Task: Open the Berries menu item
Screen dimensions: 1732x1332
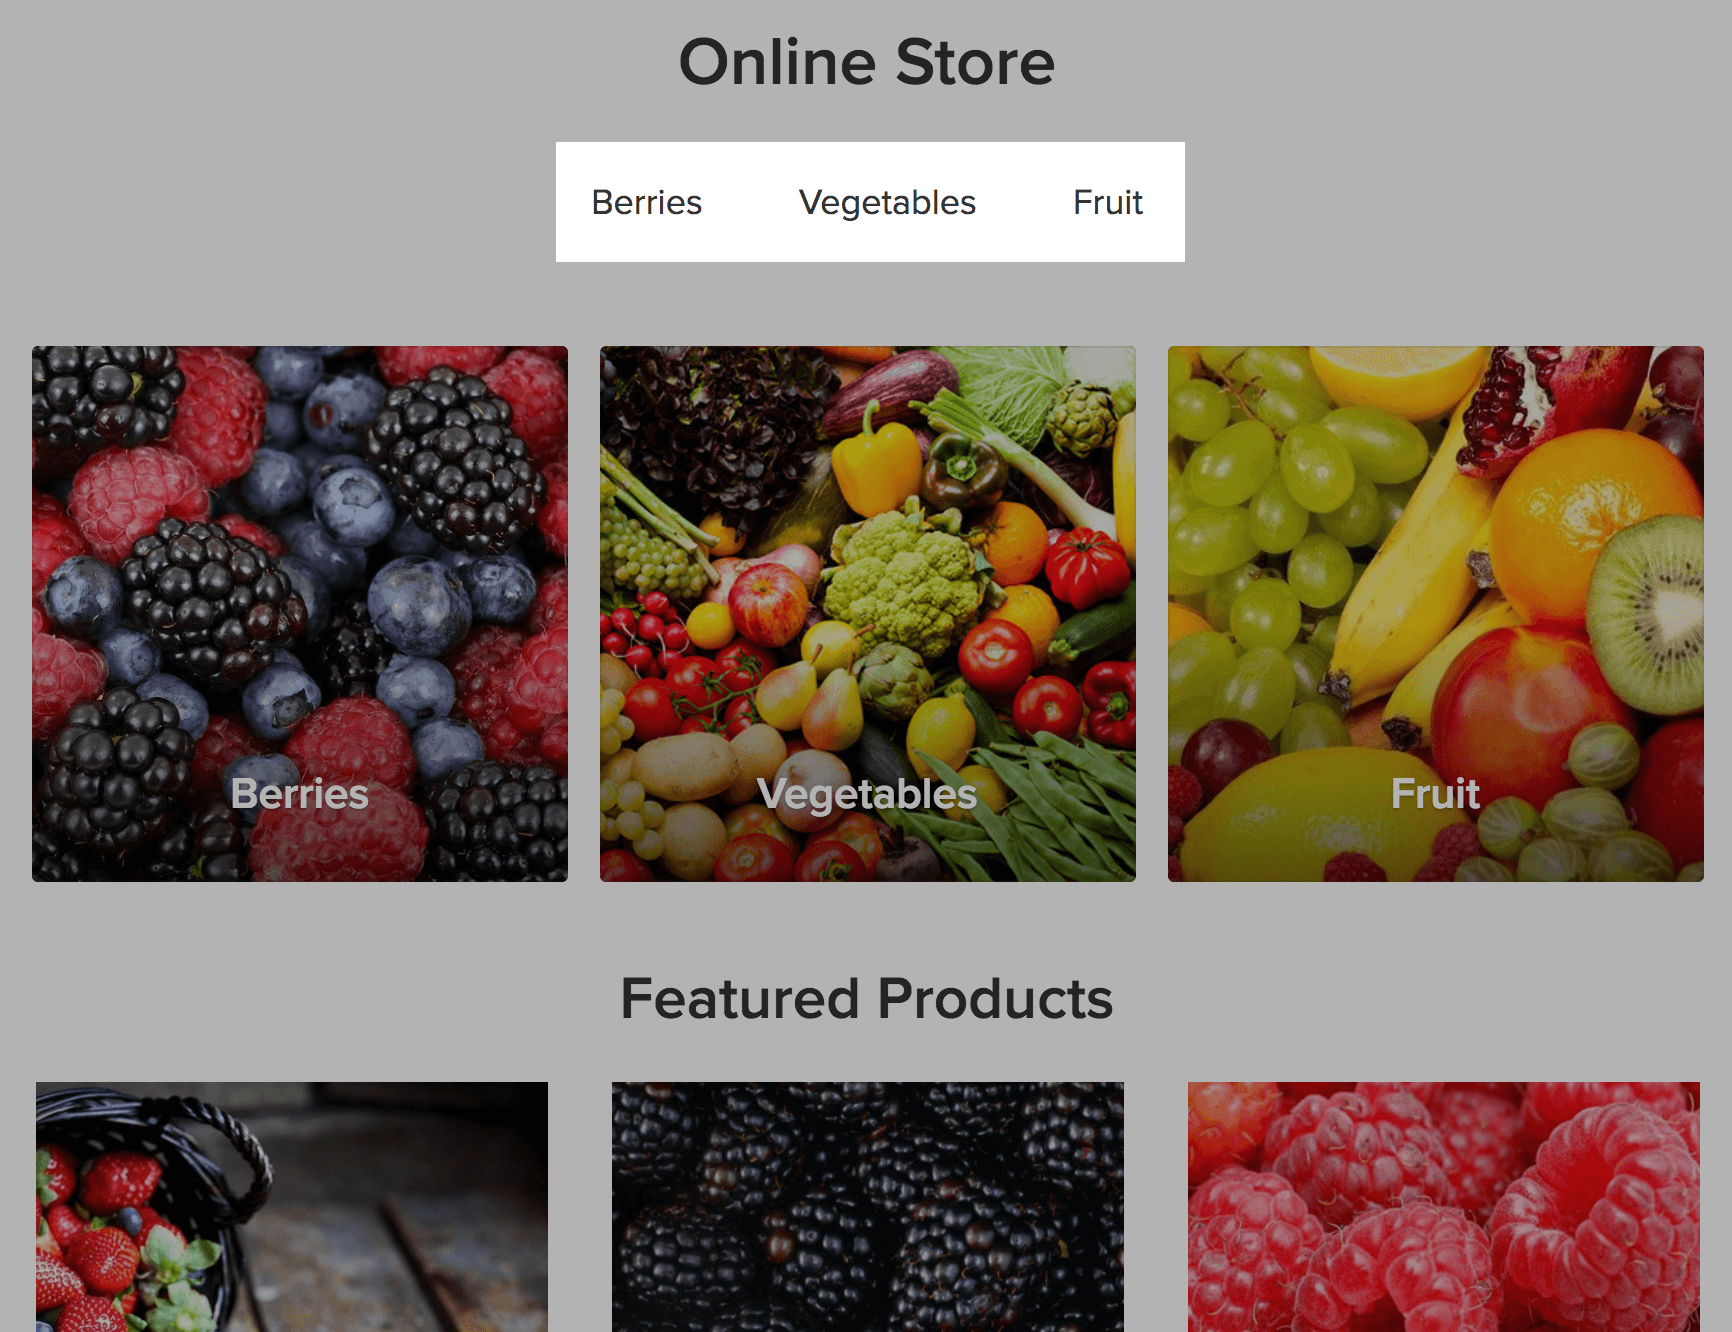Action: (647, 202)
